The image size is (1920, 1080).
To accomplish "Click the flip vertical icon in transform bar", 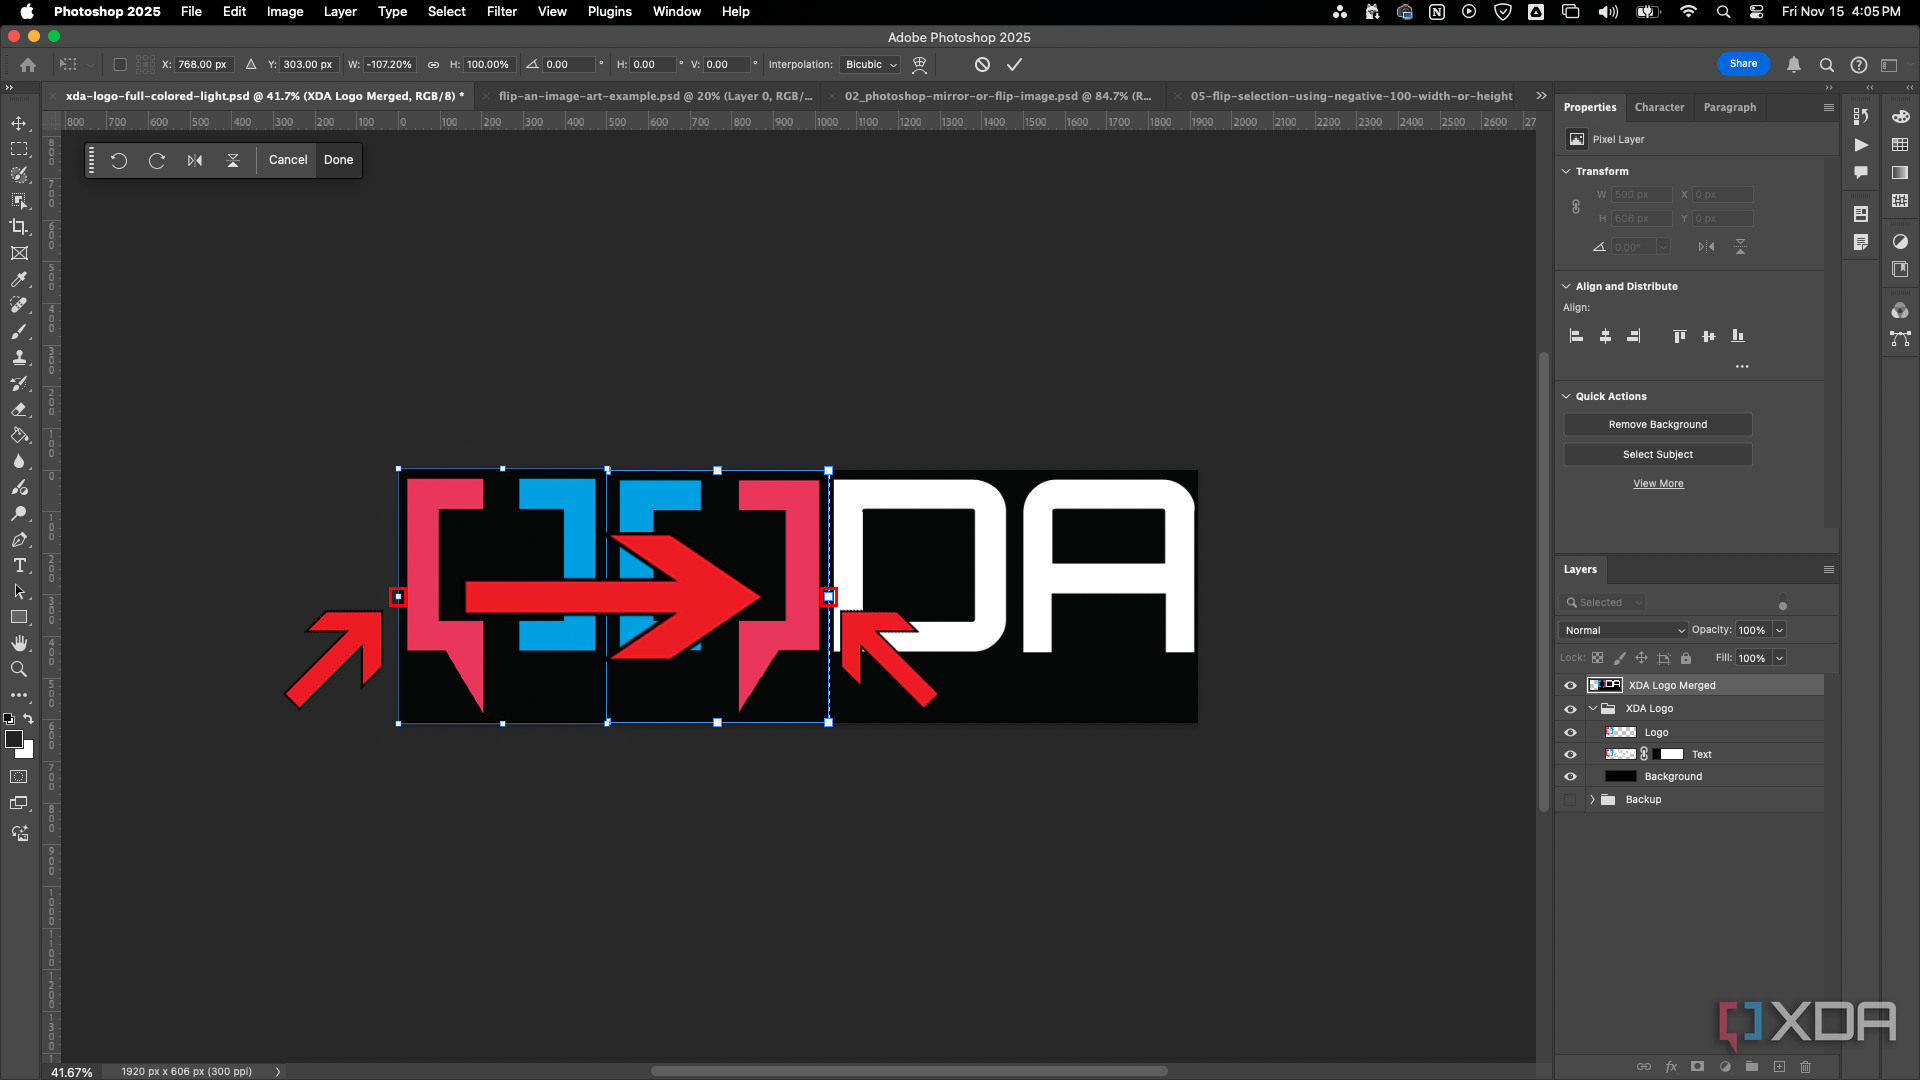I will pyautogui.click(x=233, y=160).
